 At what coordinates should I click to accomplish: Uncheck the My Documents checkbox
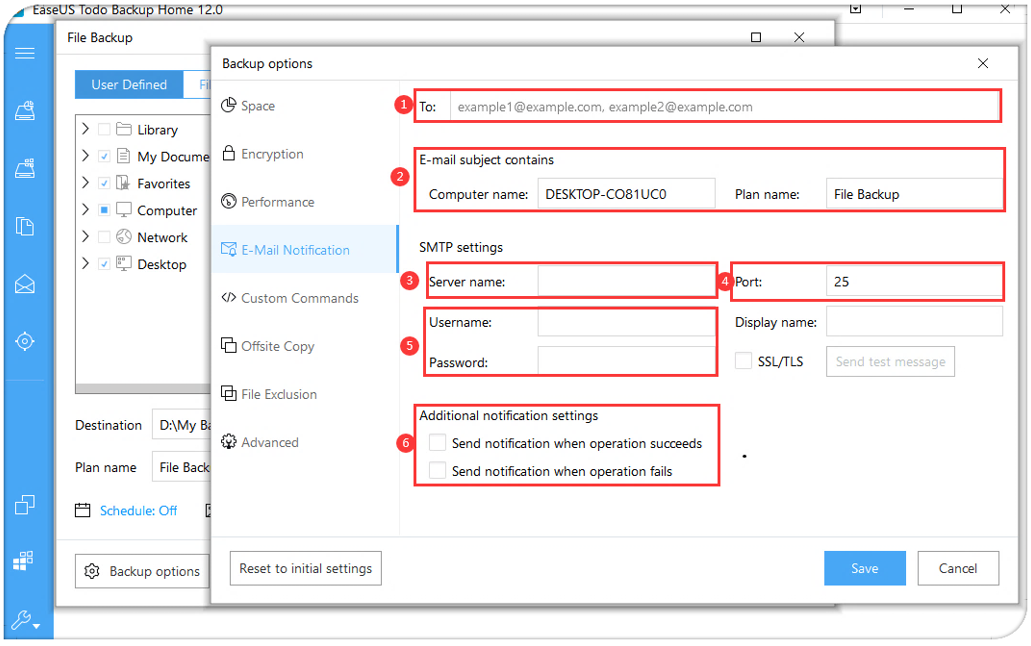point(104,156)
